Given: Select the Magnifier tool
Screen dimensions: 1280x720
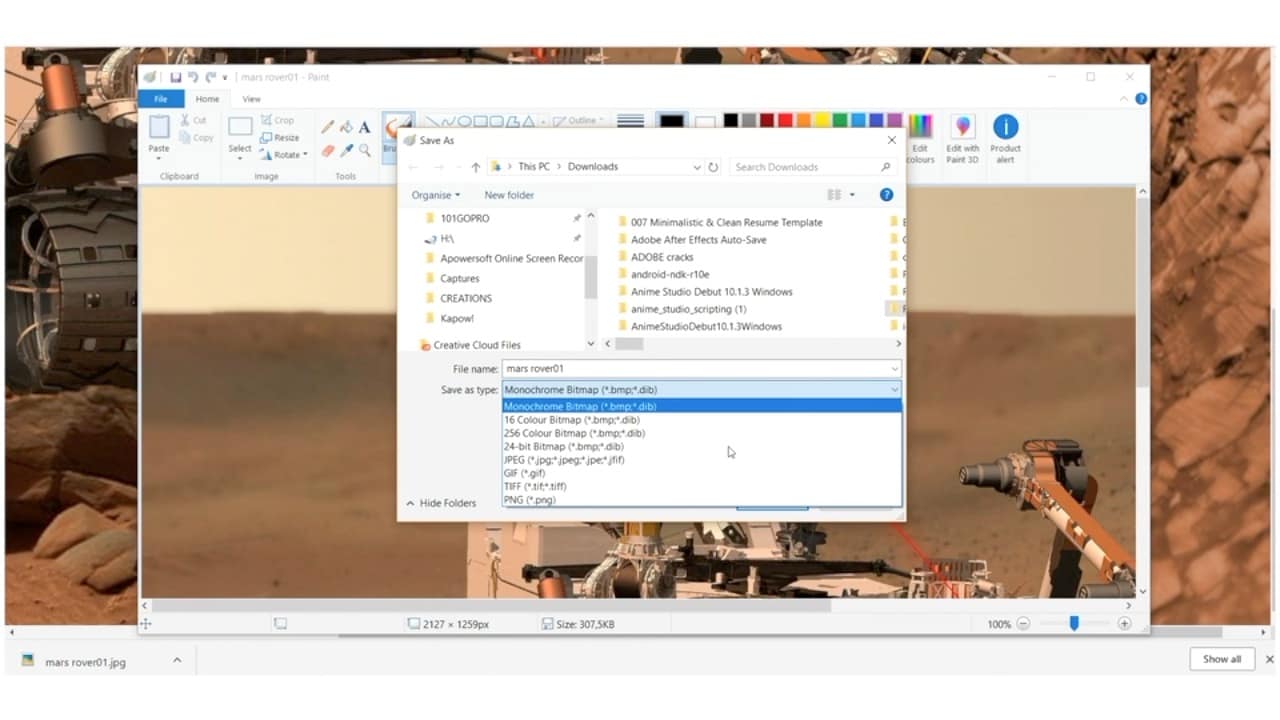Looking at the screenshot, I should point(363,149).
